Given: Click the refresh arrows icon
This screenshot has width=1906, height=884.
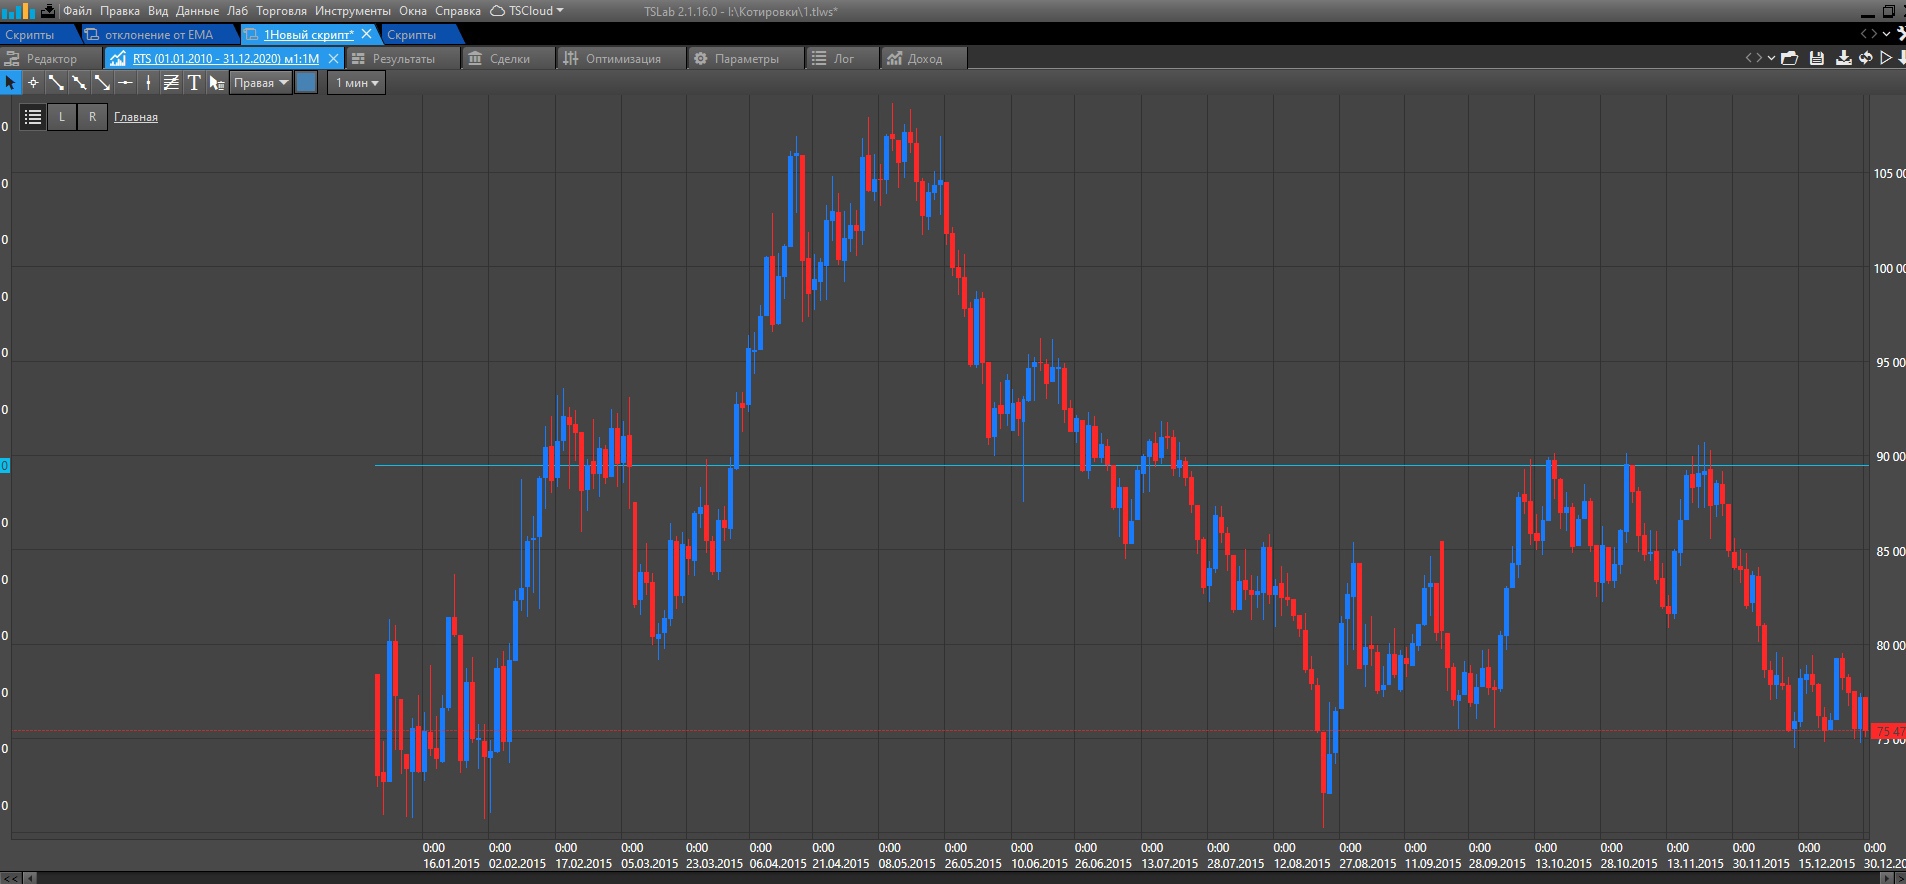Looking at the screenshot, I should (1865, 58).
